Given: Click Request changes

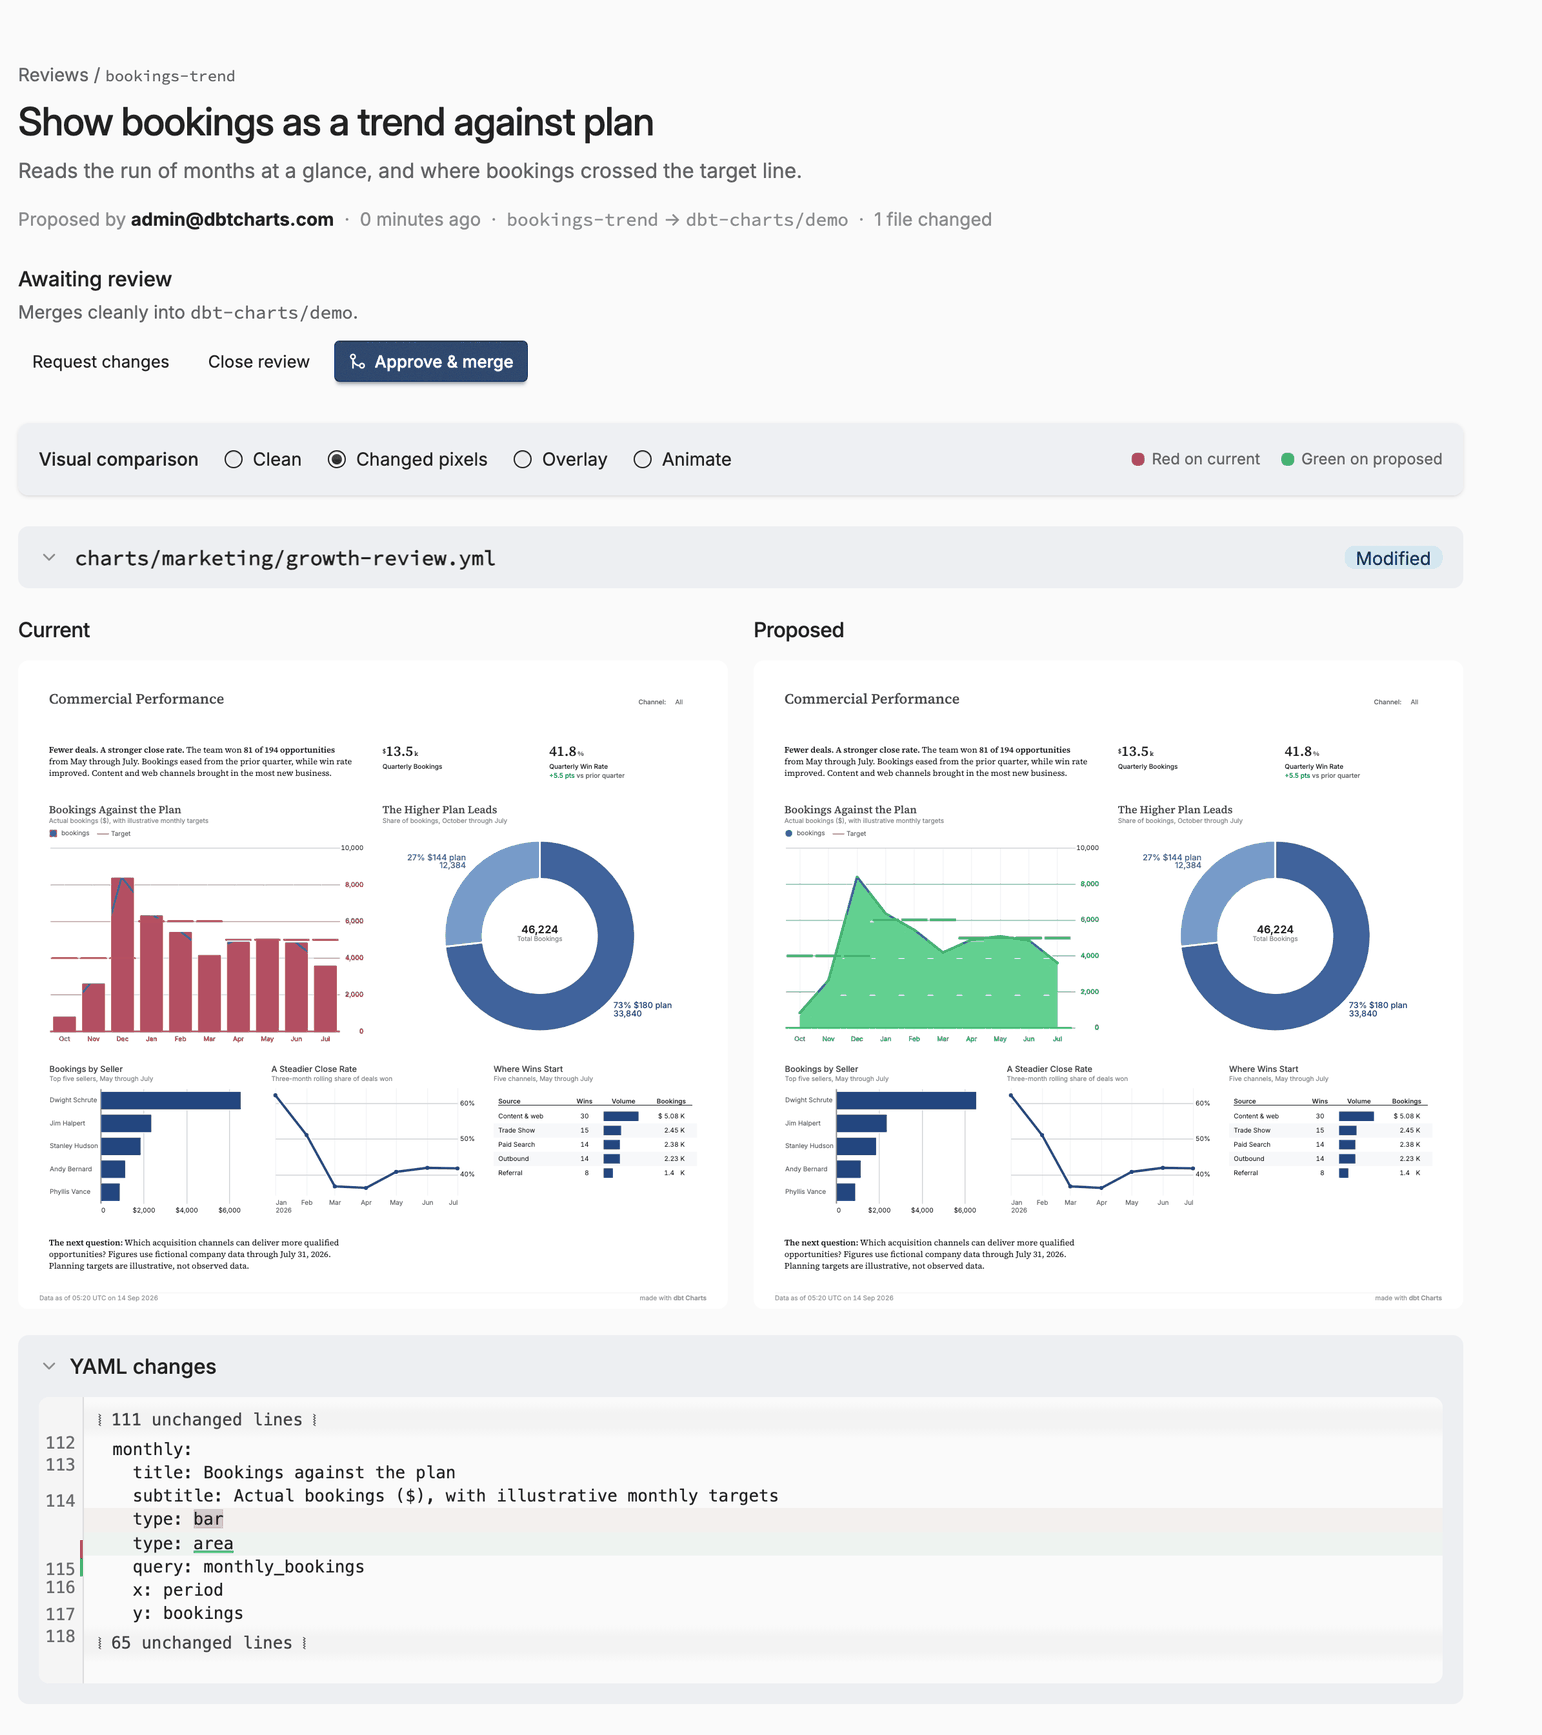Looking at the screenshot, I should click(x=100, y=362).
